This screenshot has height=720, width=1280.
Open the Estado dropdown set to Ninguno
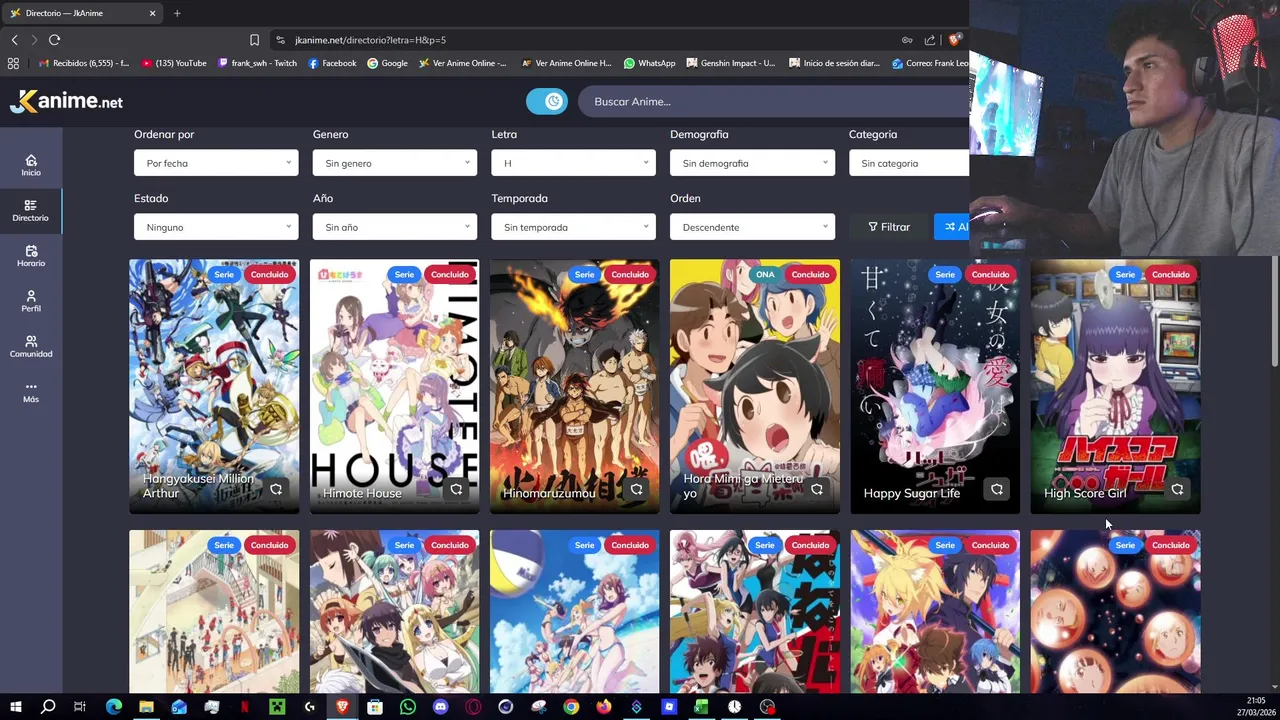click(216, 227)
